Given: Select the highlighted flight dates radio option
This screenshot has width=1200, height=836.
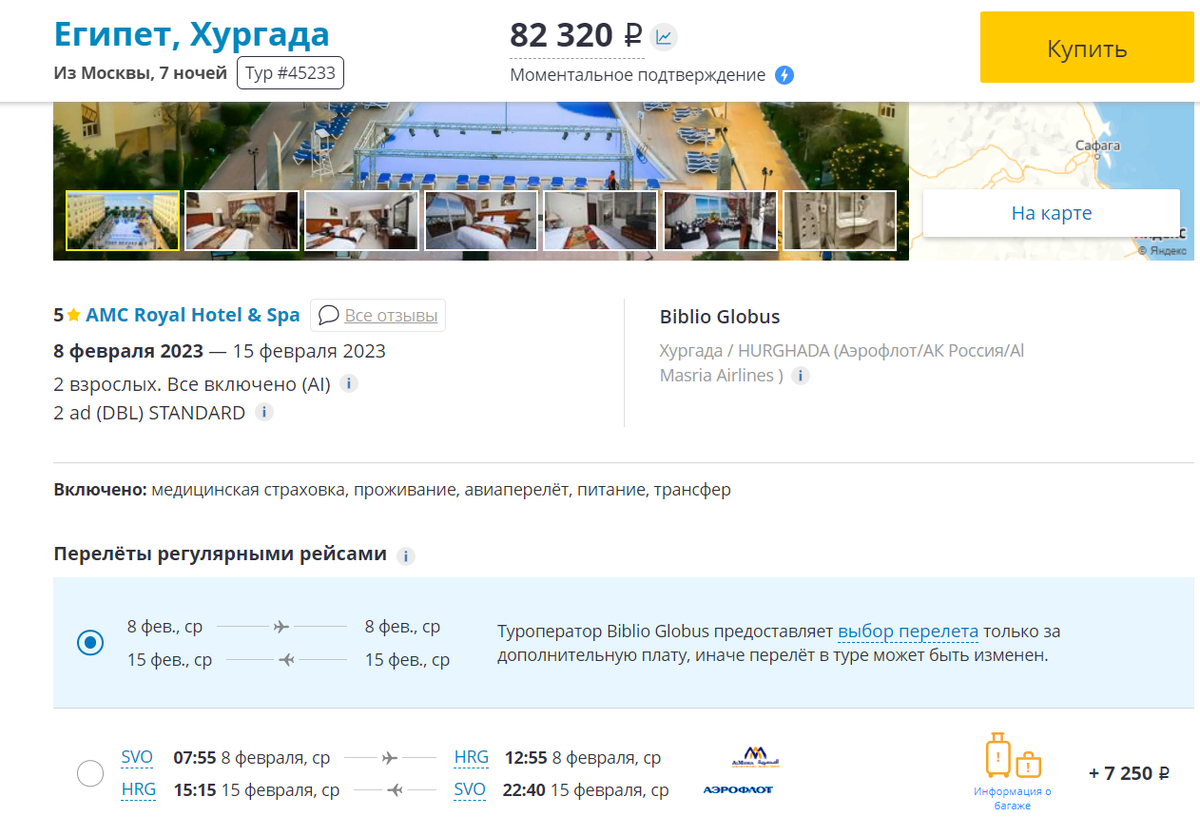Looking at the screenshot, I should [x=91, y=644].
